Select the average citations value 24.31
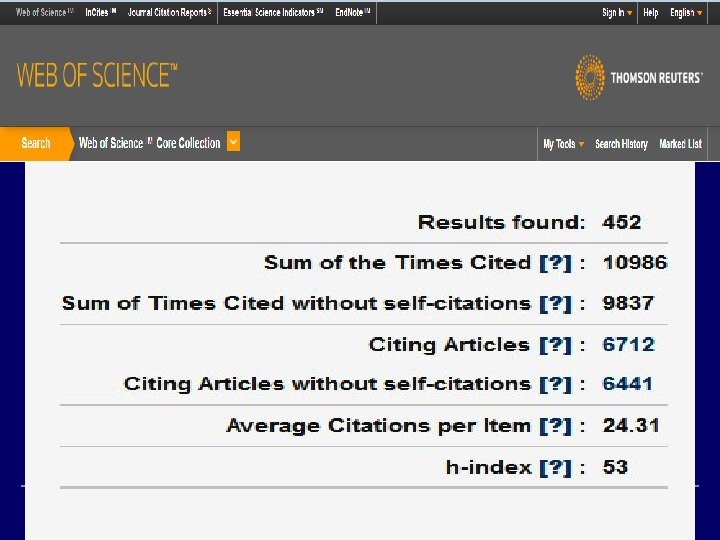Viewport: 720px width, 540px height. 631,426
